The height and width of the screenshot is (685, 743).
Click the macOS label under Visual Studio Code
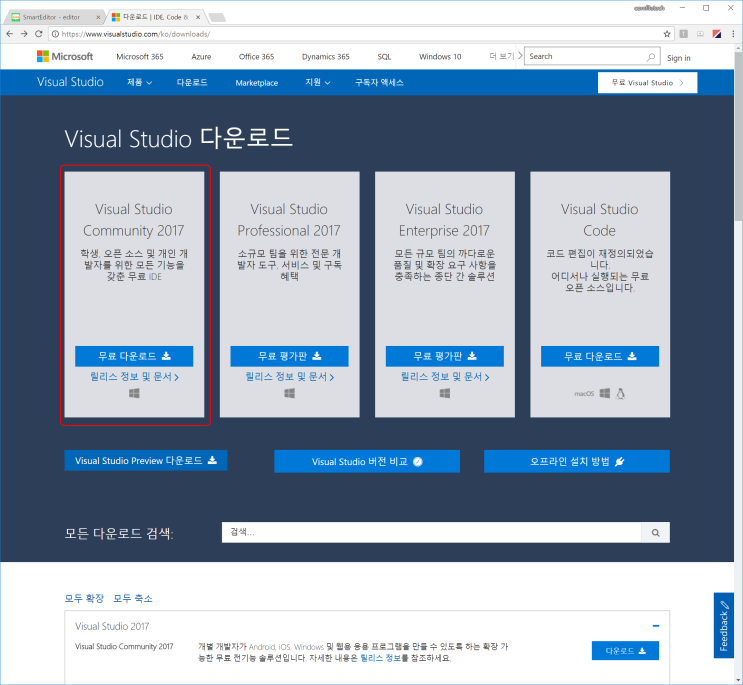pyautogui.click(x=584, y=394)
